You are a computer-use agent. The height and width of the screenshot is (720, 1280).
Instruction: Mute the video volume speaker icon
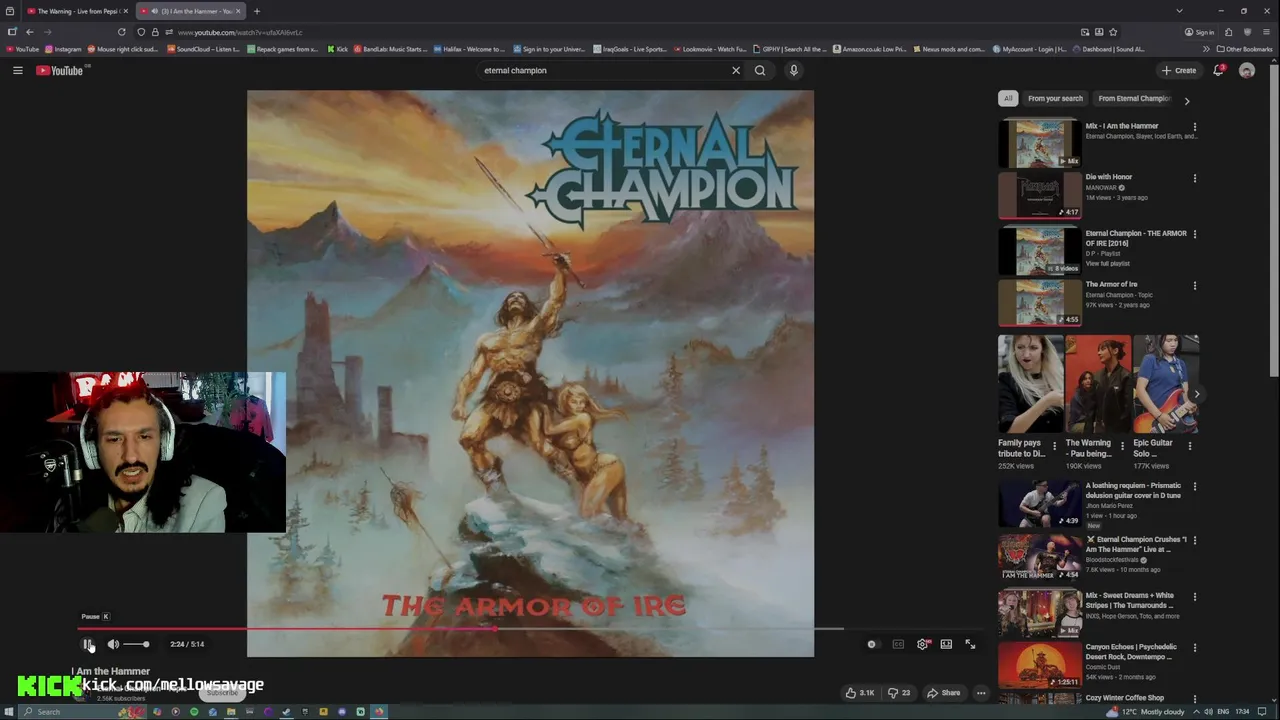[113, 644]
